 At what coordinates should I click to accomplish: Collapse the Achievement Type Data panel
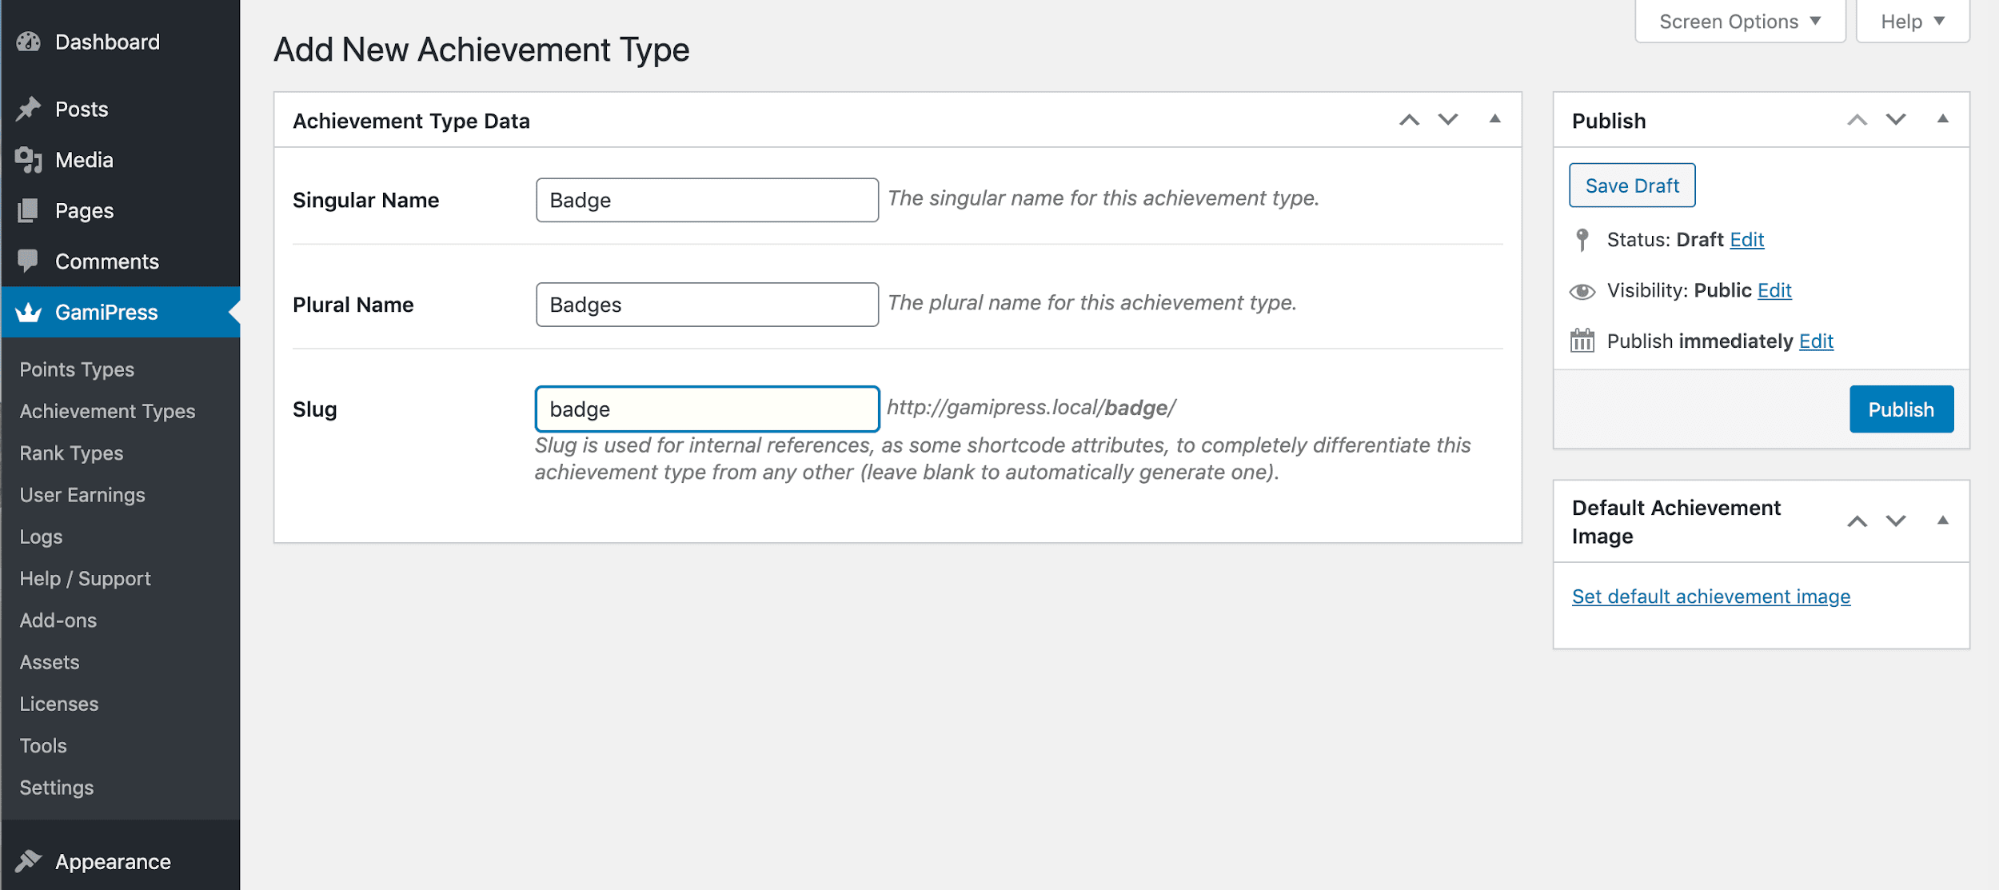1495,119
